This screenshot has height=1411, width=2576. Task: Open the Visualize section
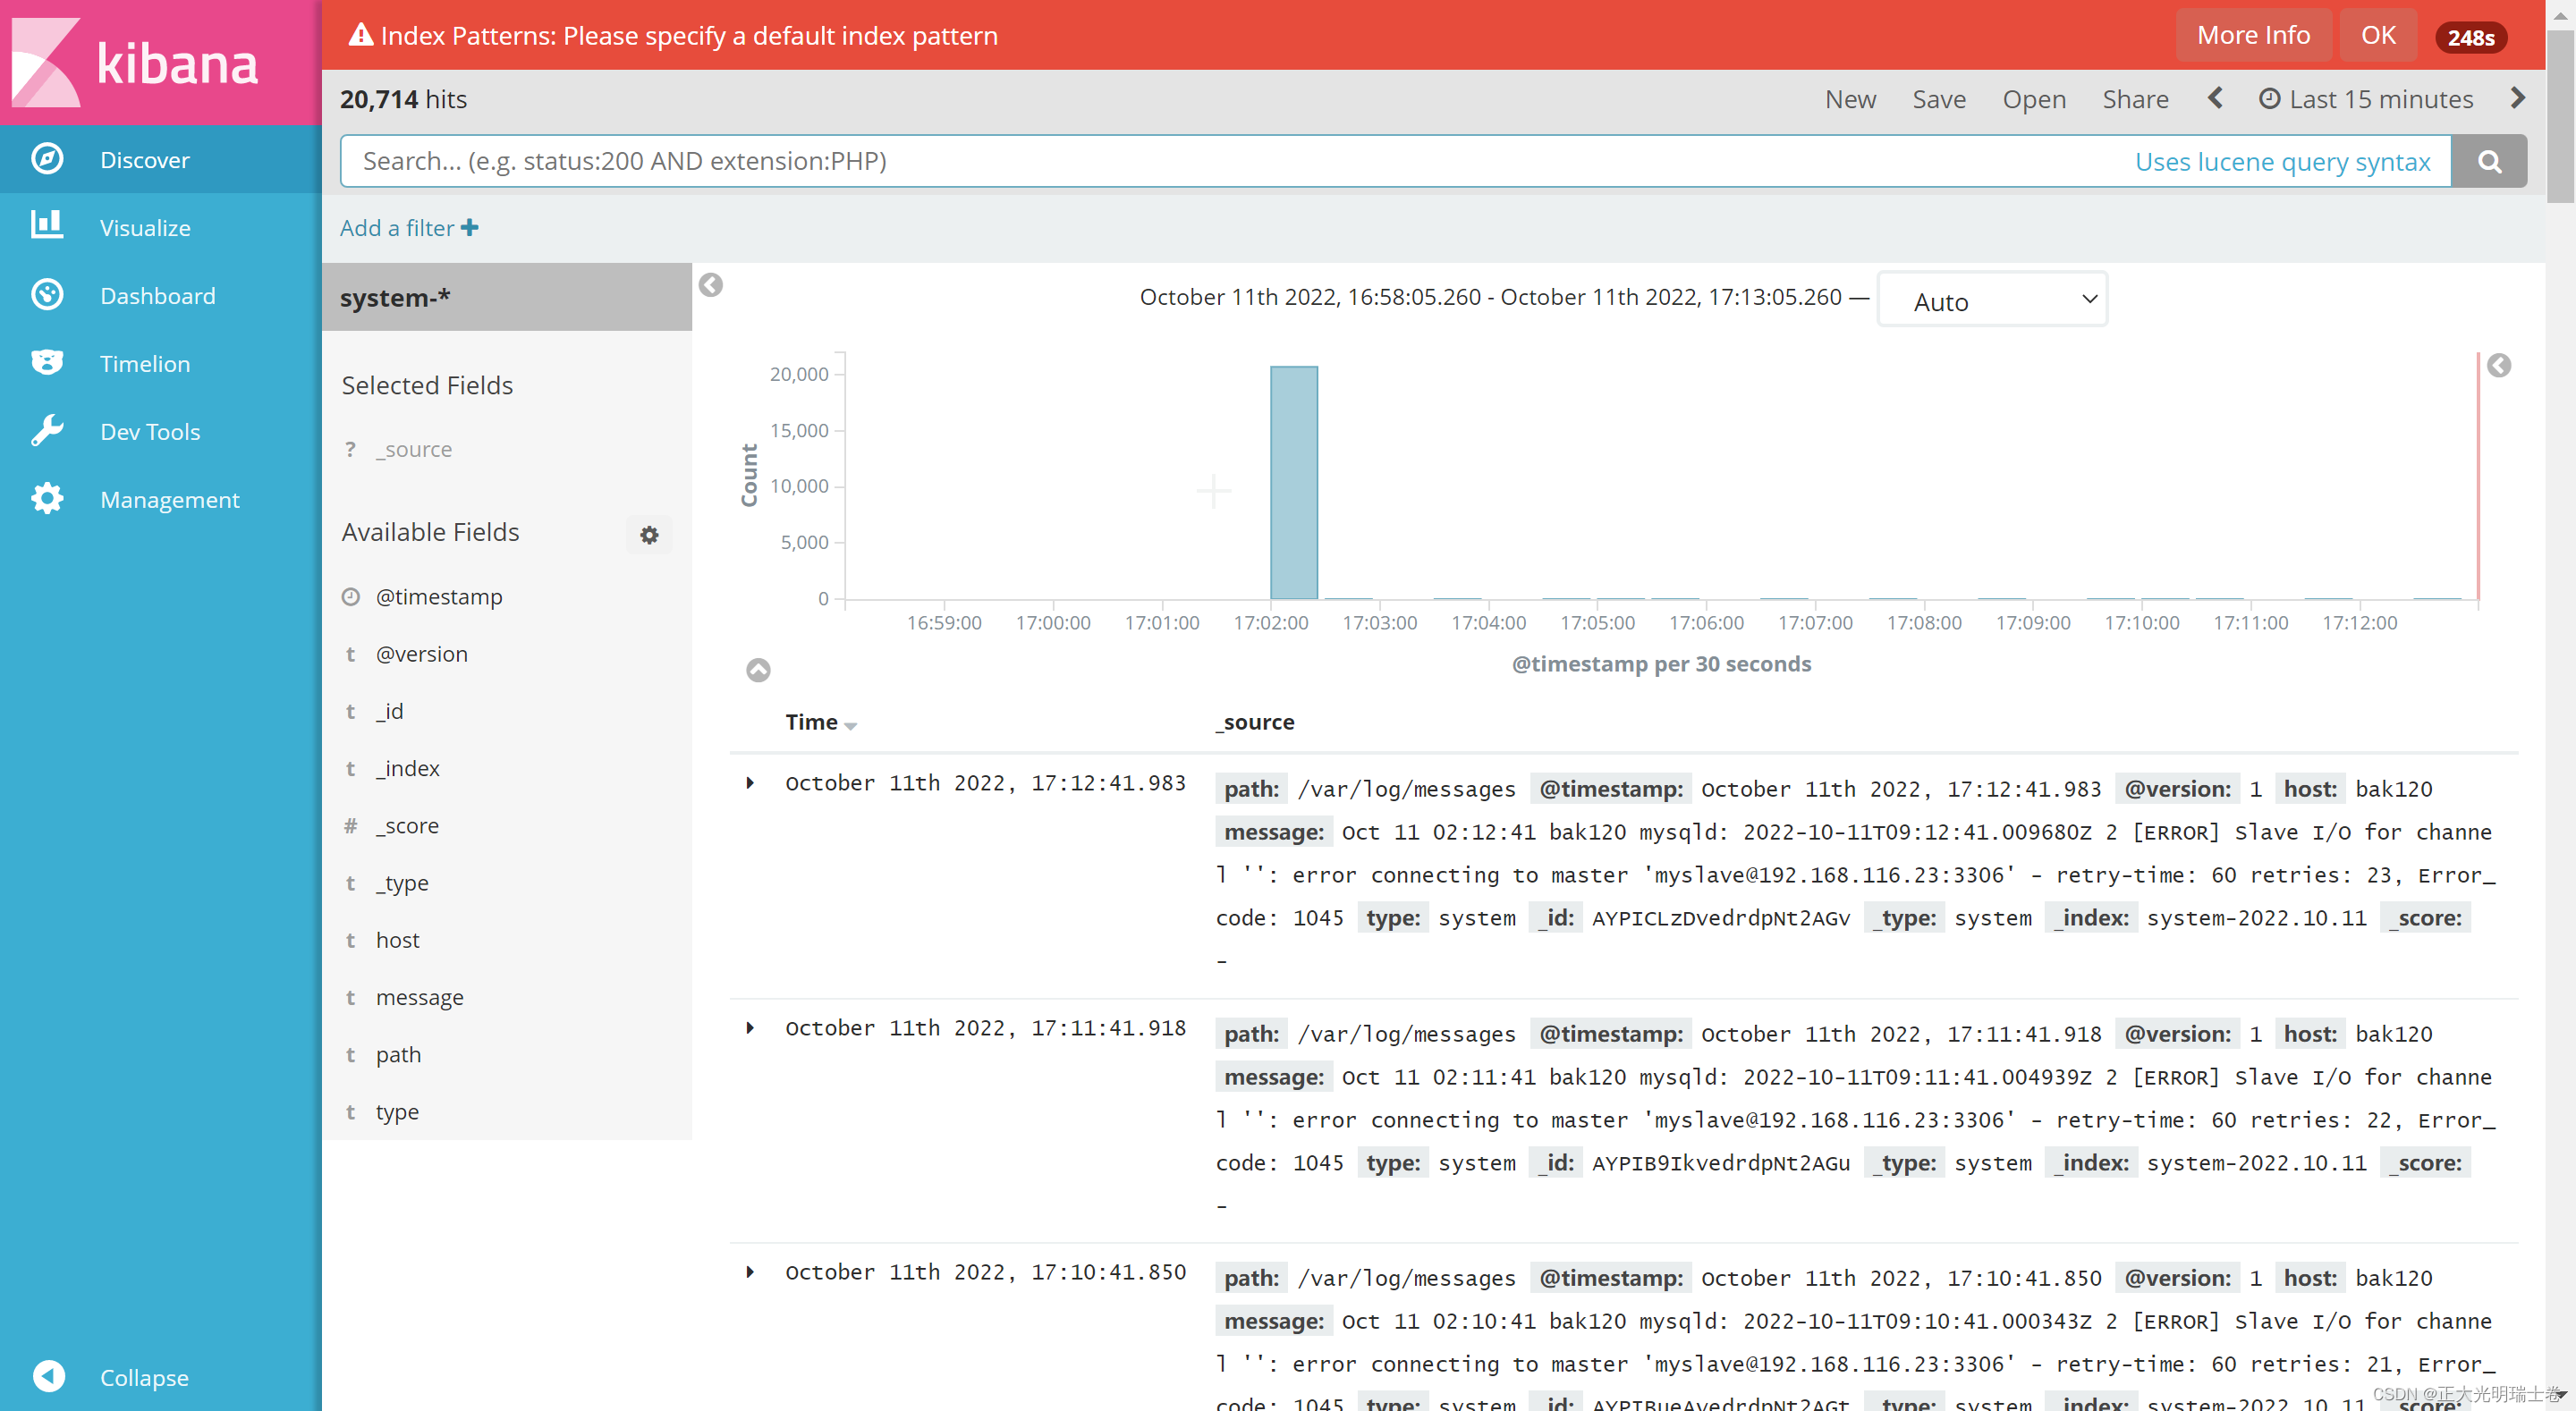(x=144, y=227)
